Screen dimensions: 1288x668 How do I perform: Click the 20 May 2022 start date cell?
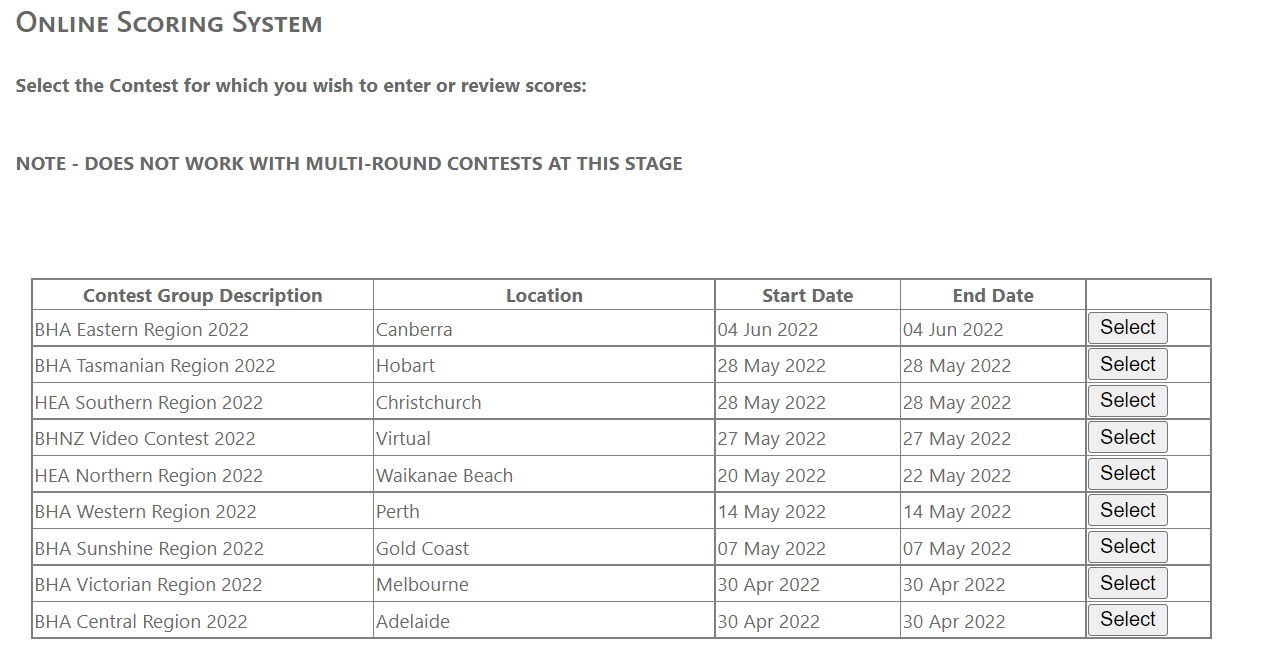click(x=771, y=476)
